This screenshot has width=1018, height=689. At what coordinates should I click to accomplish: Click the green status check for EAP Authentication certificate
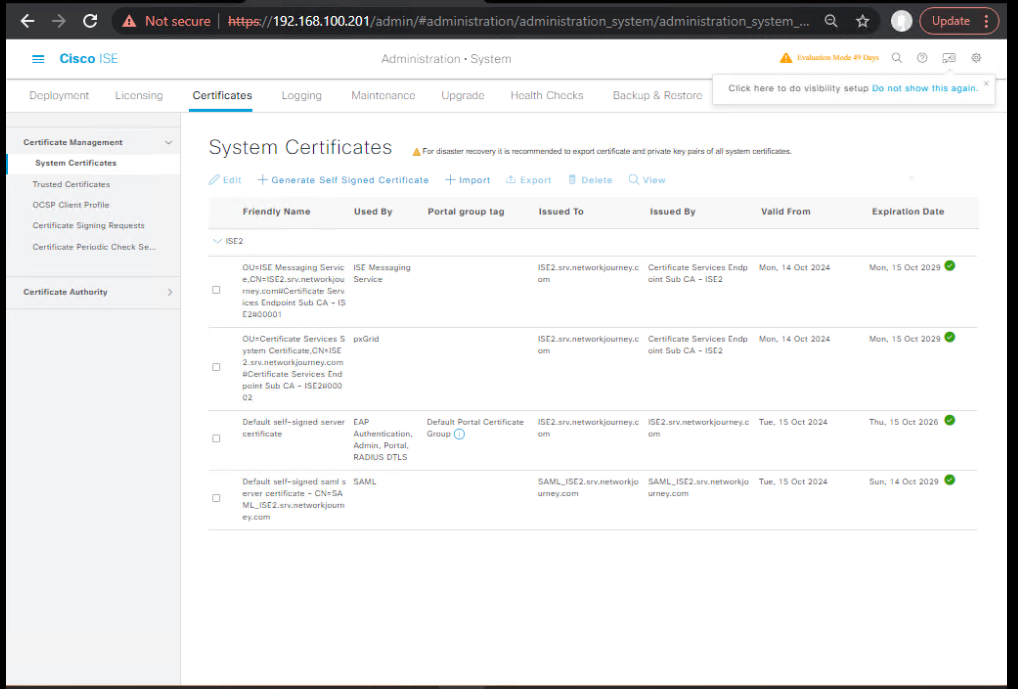(950, 420)
